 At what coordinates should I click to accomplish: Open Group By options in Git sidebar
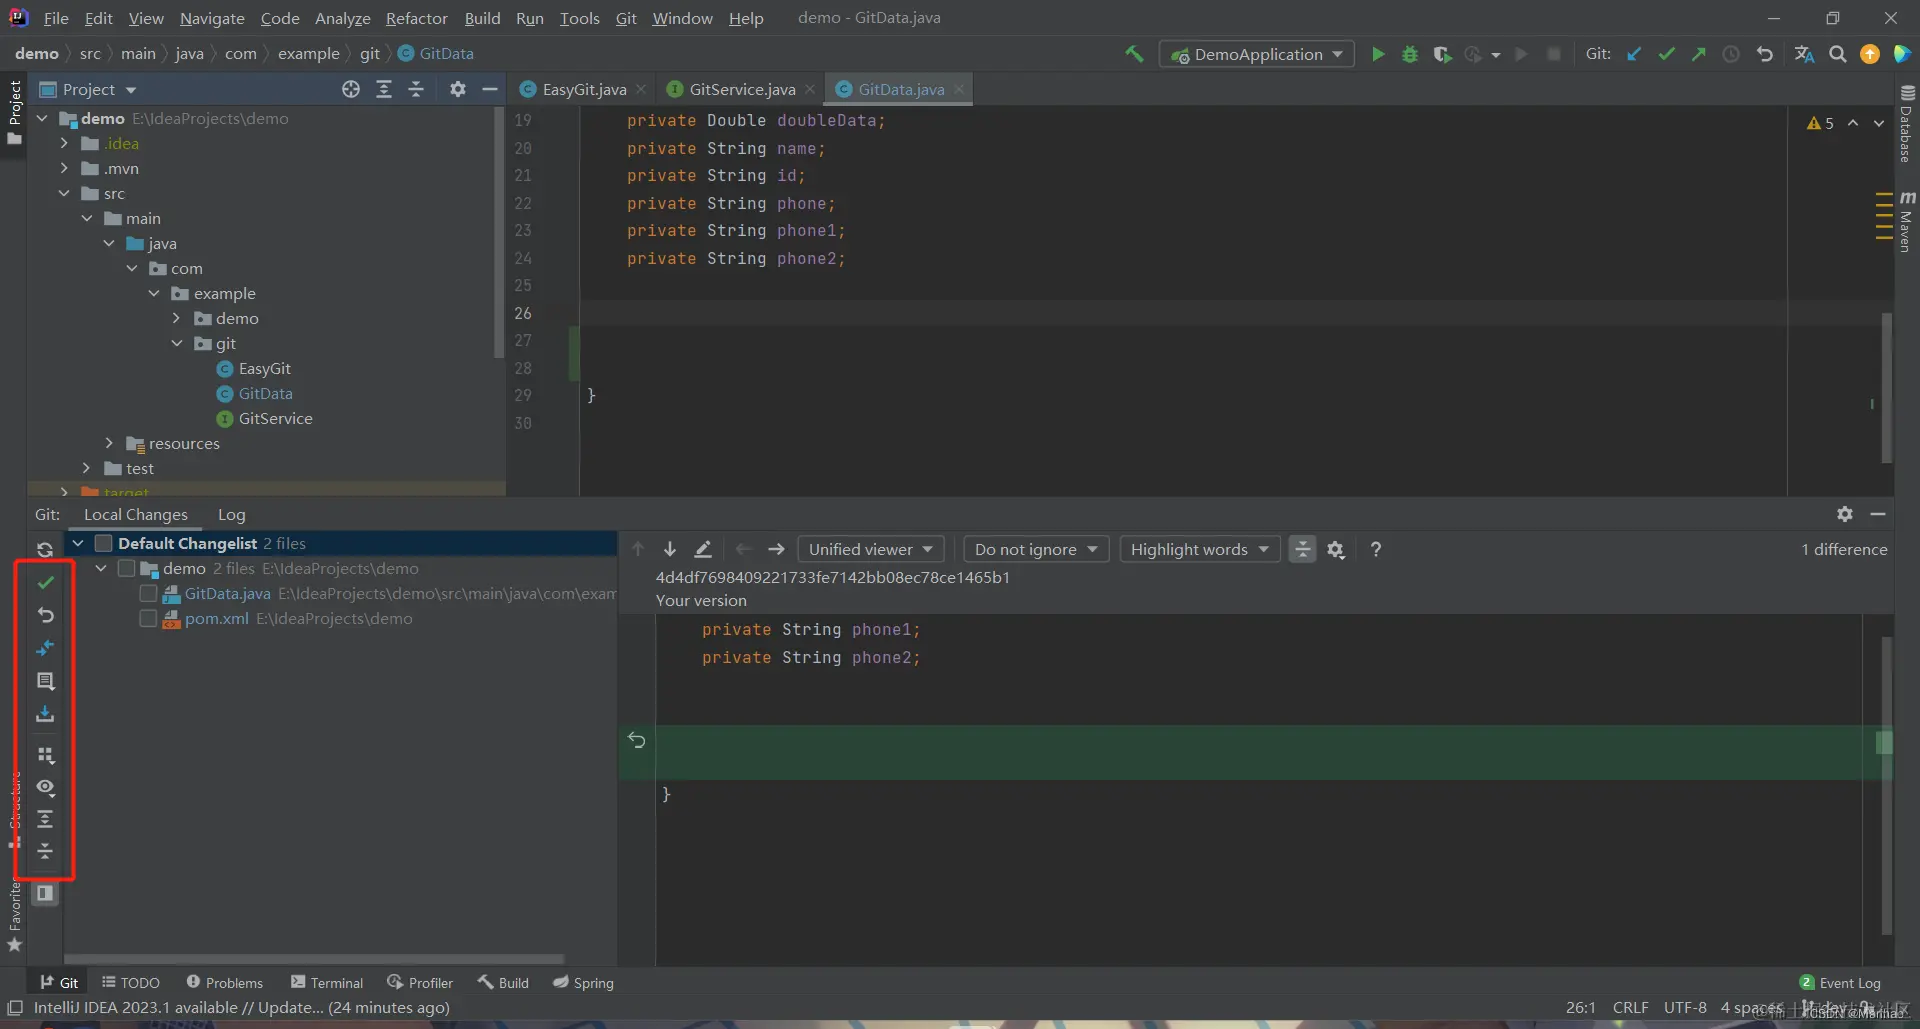pos(45,755)
